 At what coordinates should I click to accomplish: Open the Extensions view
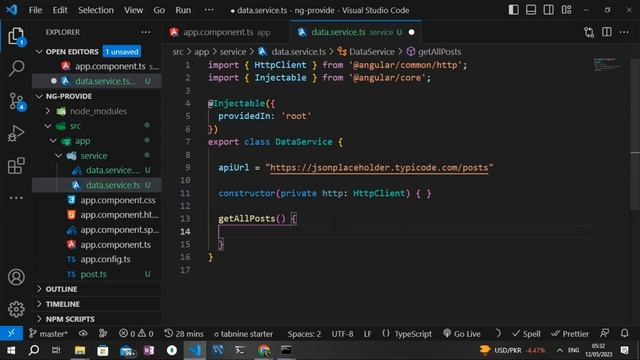(x=16, y=166)
